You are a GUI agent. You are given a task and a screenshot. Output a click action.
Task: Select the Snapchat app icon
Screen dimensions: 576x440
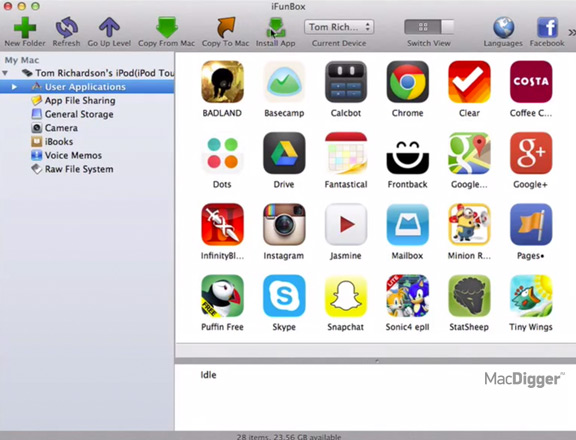point(346,296)
